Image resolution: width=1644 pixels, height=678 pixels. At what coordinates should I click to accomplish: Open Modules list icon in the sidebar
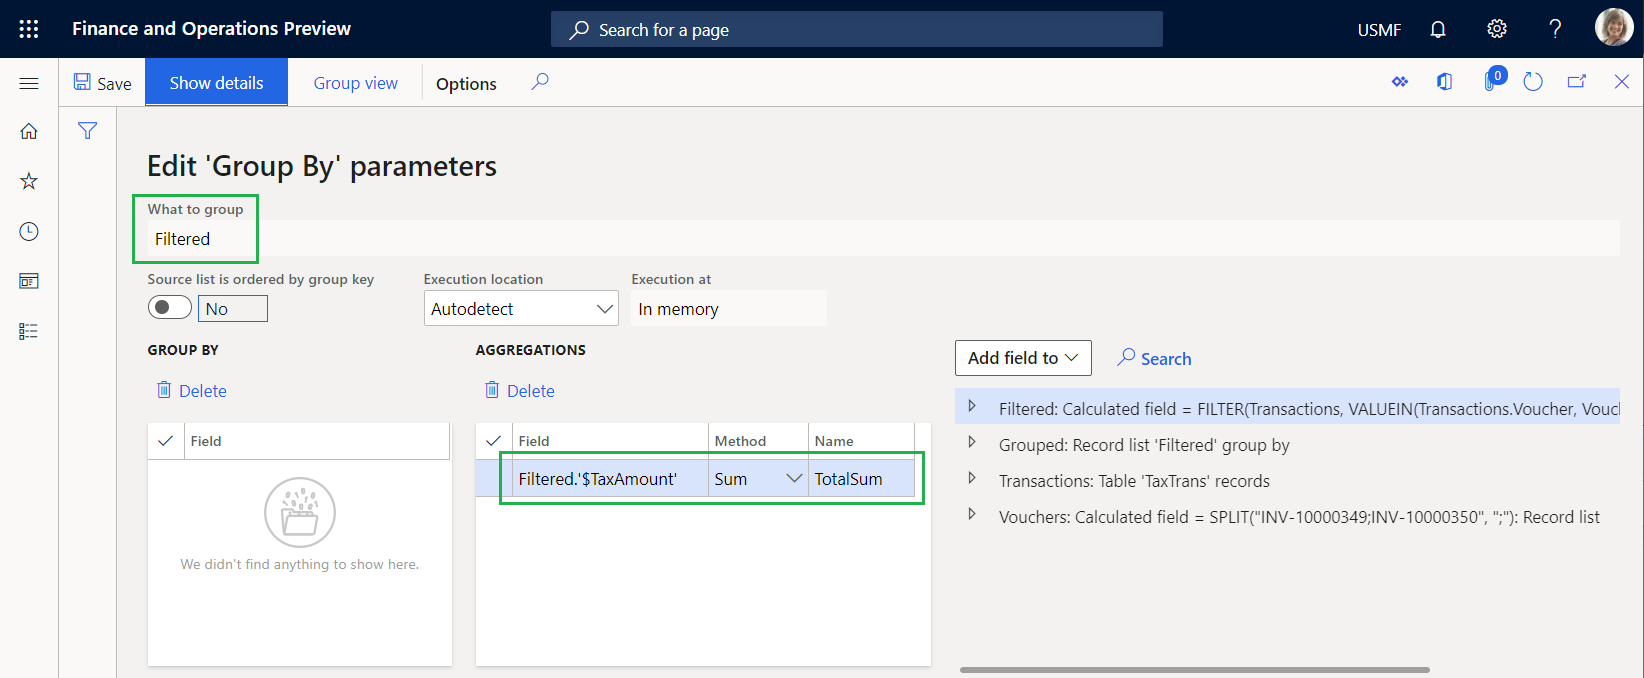point(29,331)
